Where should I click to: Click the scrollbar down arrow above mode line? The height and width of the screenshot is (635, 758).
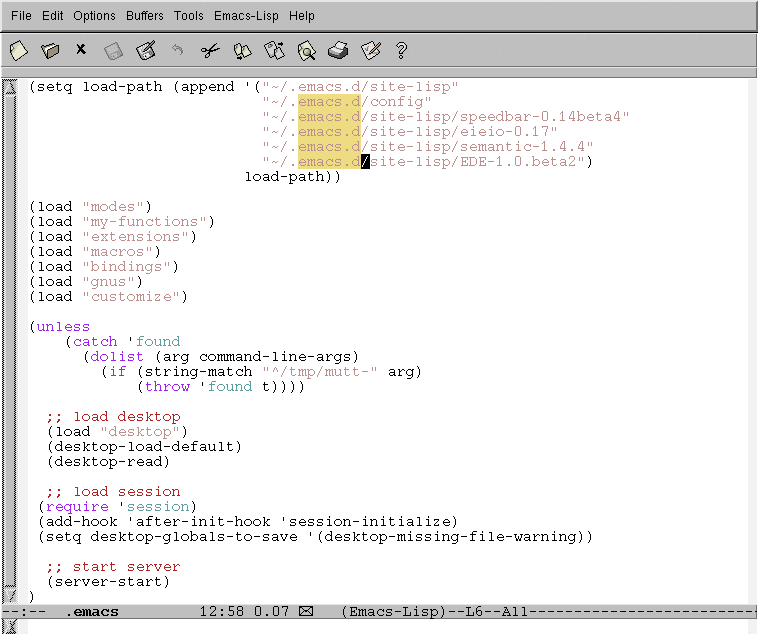pos(10,595)
